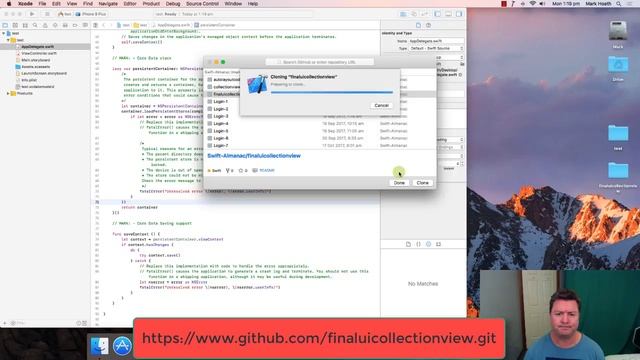Open the Find navigator magnifier icon
Image resolution: width=640 pixels, height=360 pixels.
coord(35,25)
